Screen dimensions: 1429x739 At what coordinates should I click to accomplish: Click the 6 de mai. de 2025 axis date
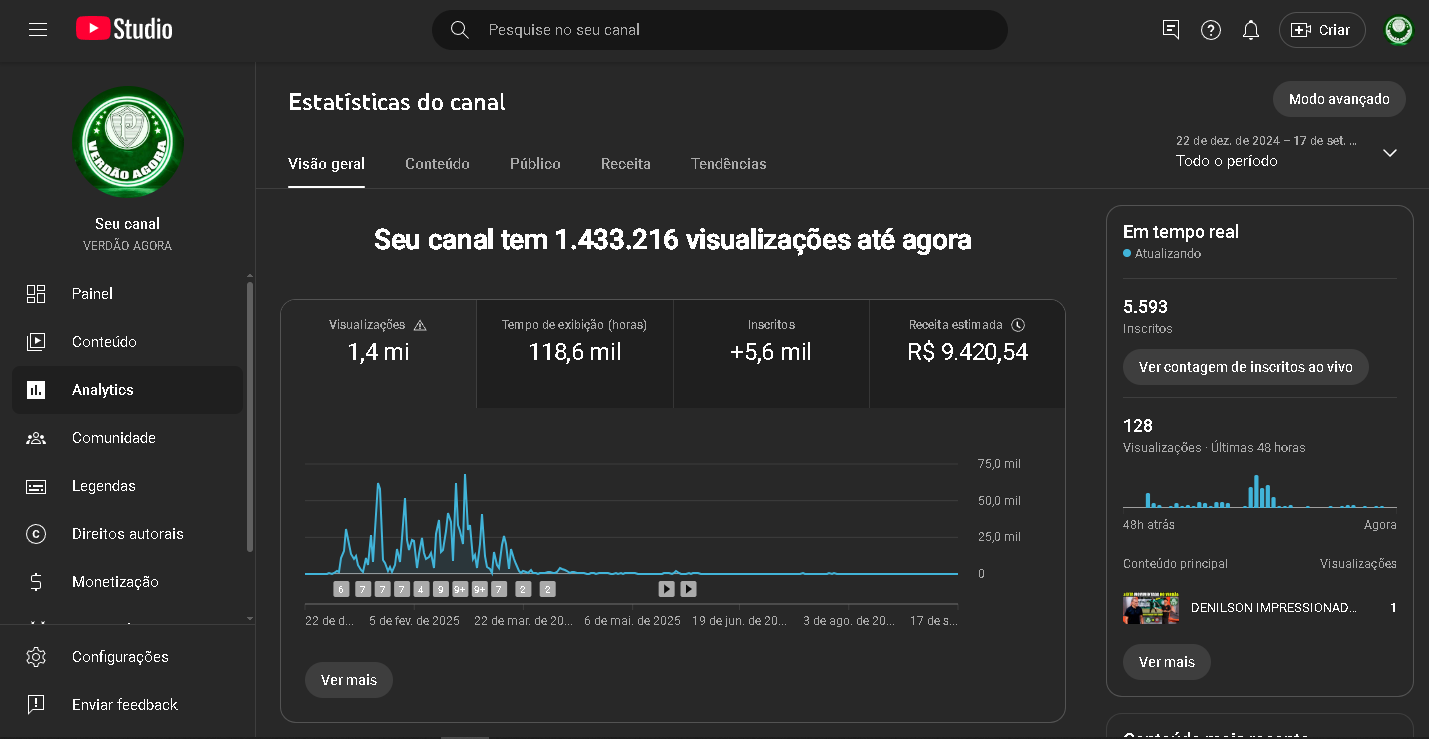pos(632,621)
